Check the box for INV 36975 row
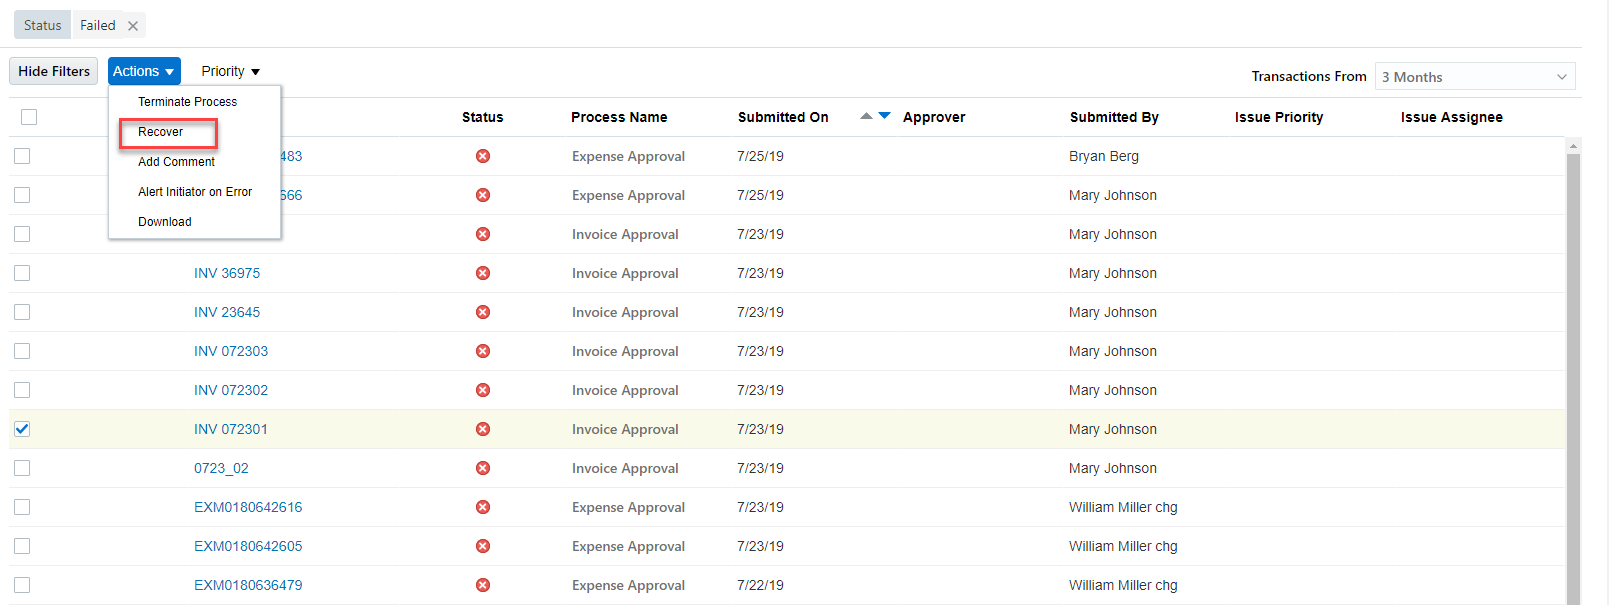The width and height of the screenshot is (1609, 605). pos(22,273)
